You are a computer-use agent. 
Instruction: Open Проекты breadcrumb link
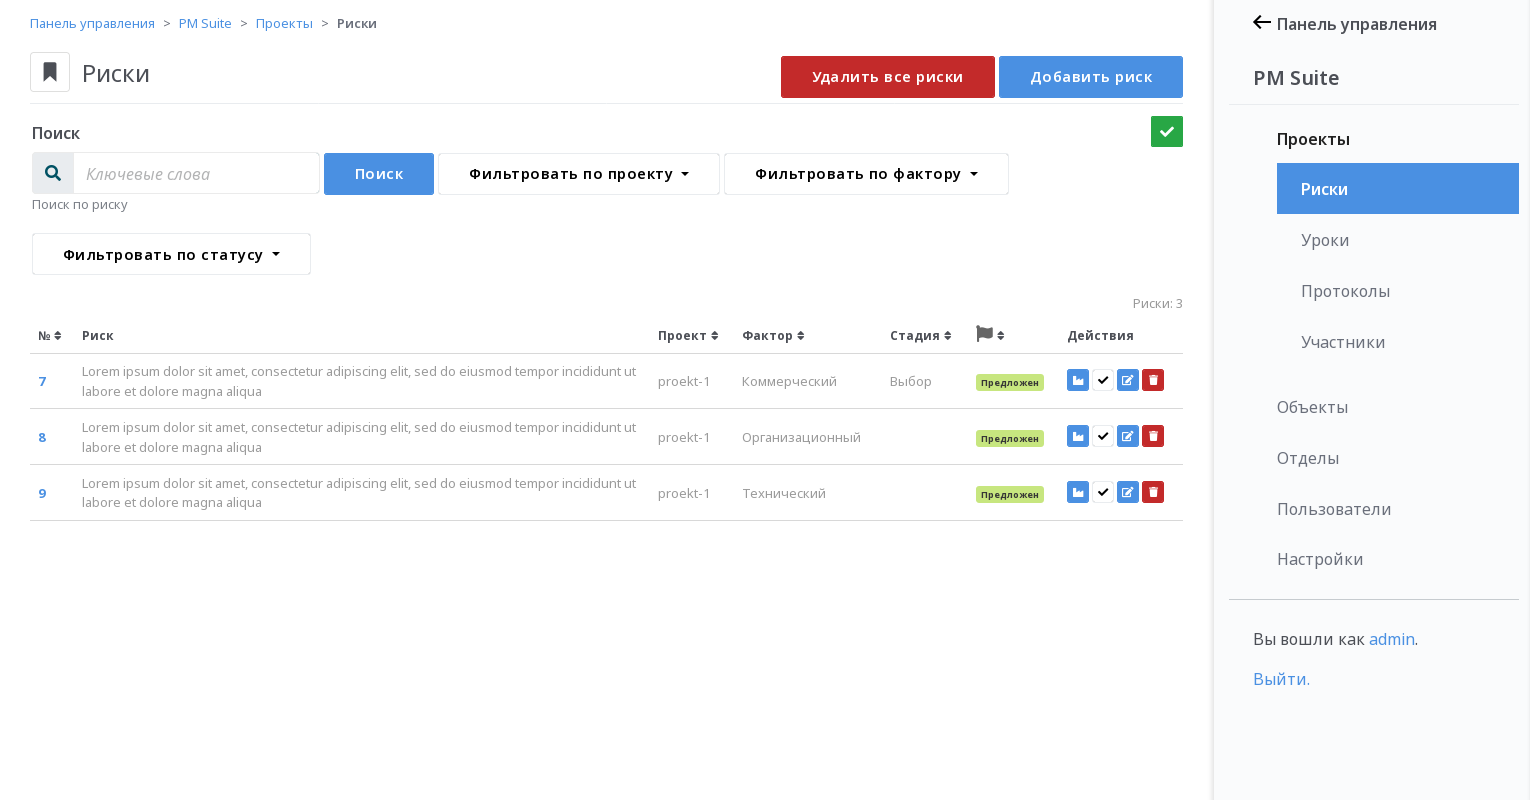284,23
